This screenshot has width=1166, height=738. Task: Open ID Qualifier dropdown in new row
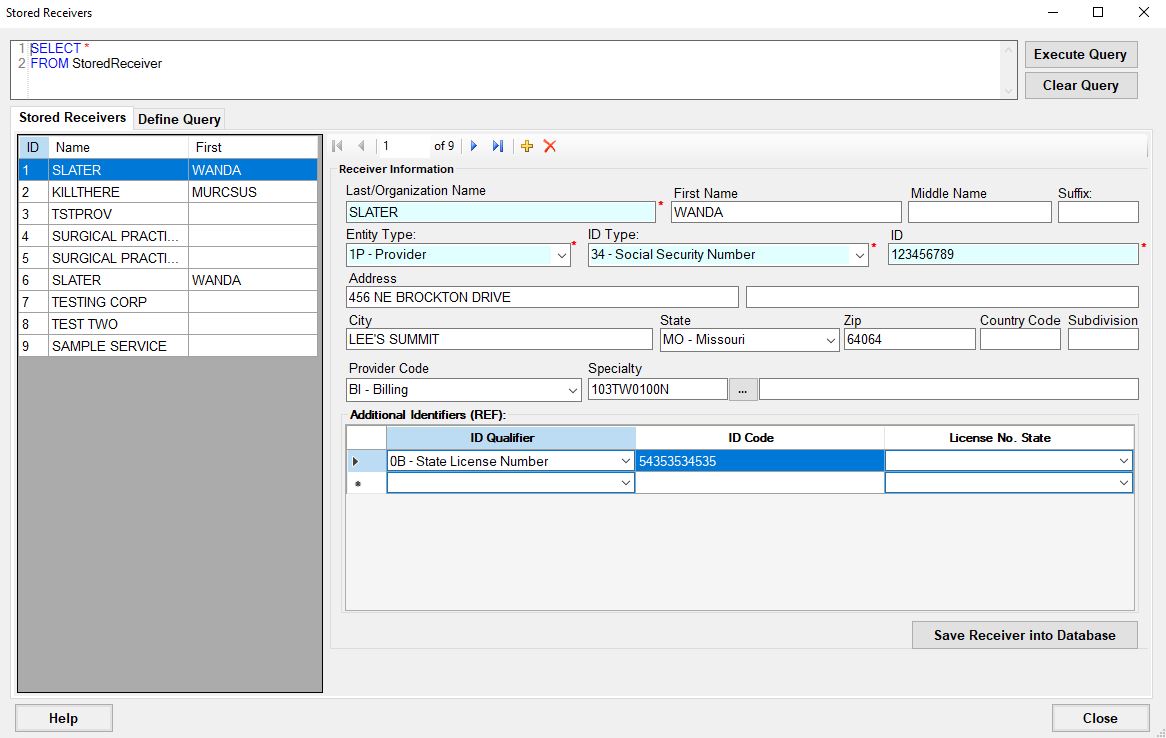(625, 483)
